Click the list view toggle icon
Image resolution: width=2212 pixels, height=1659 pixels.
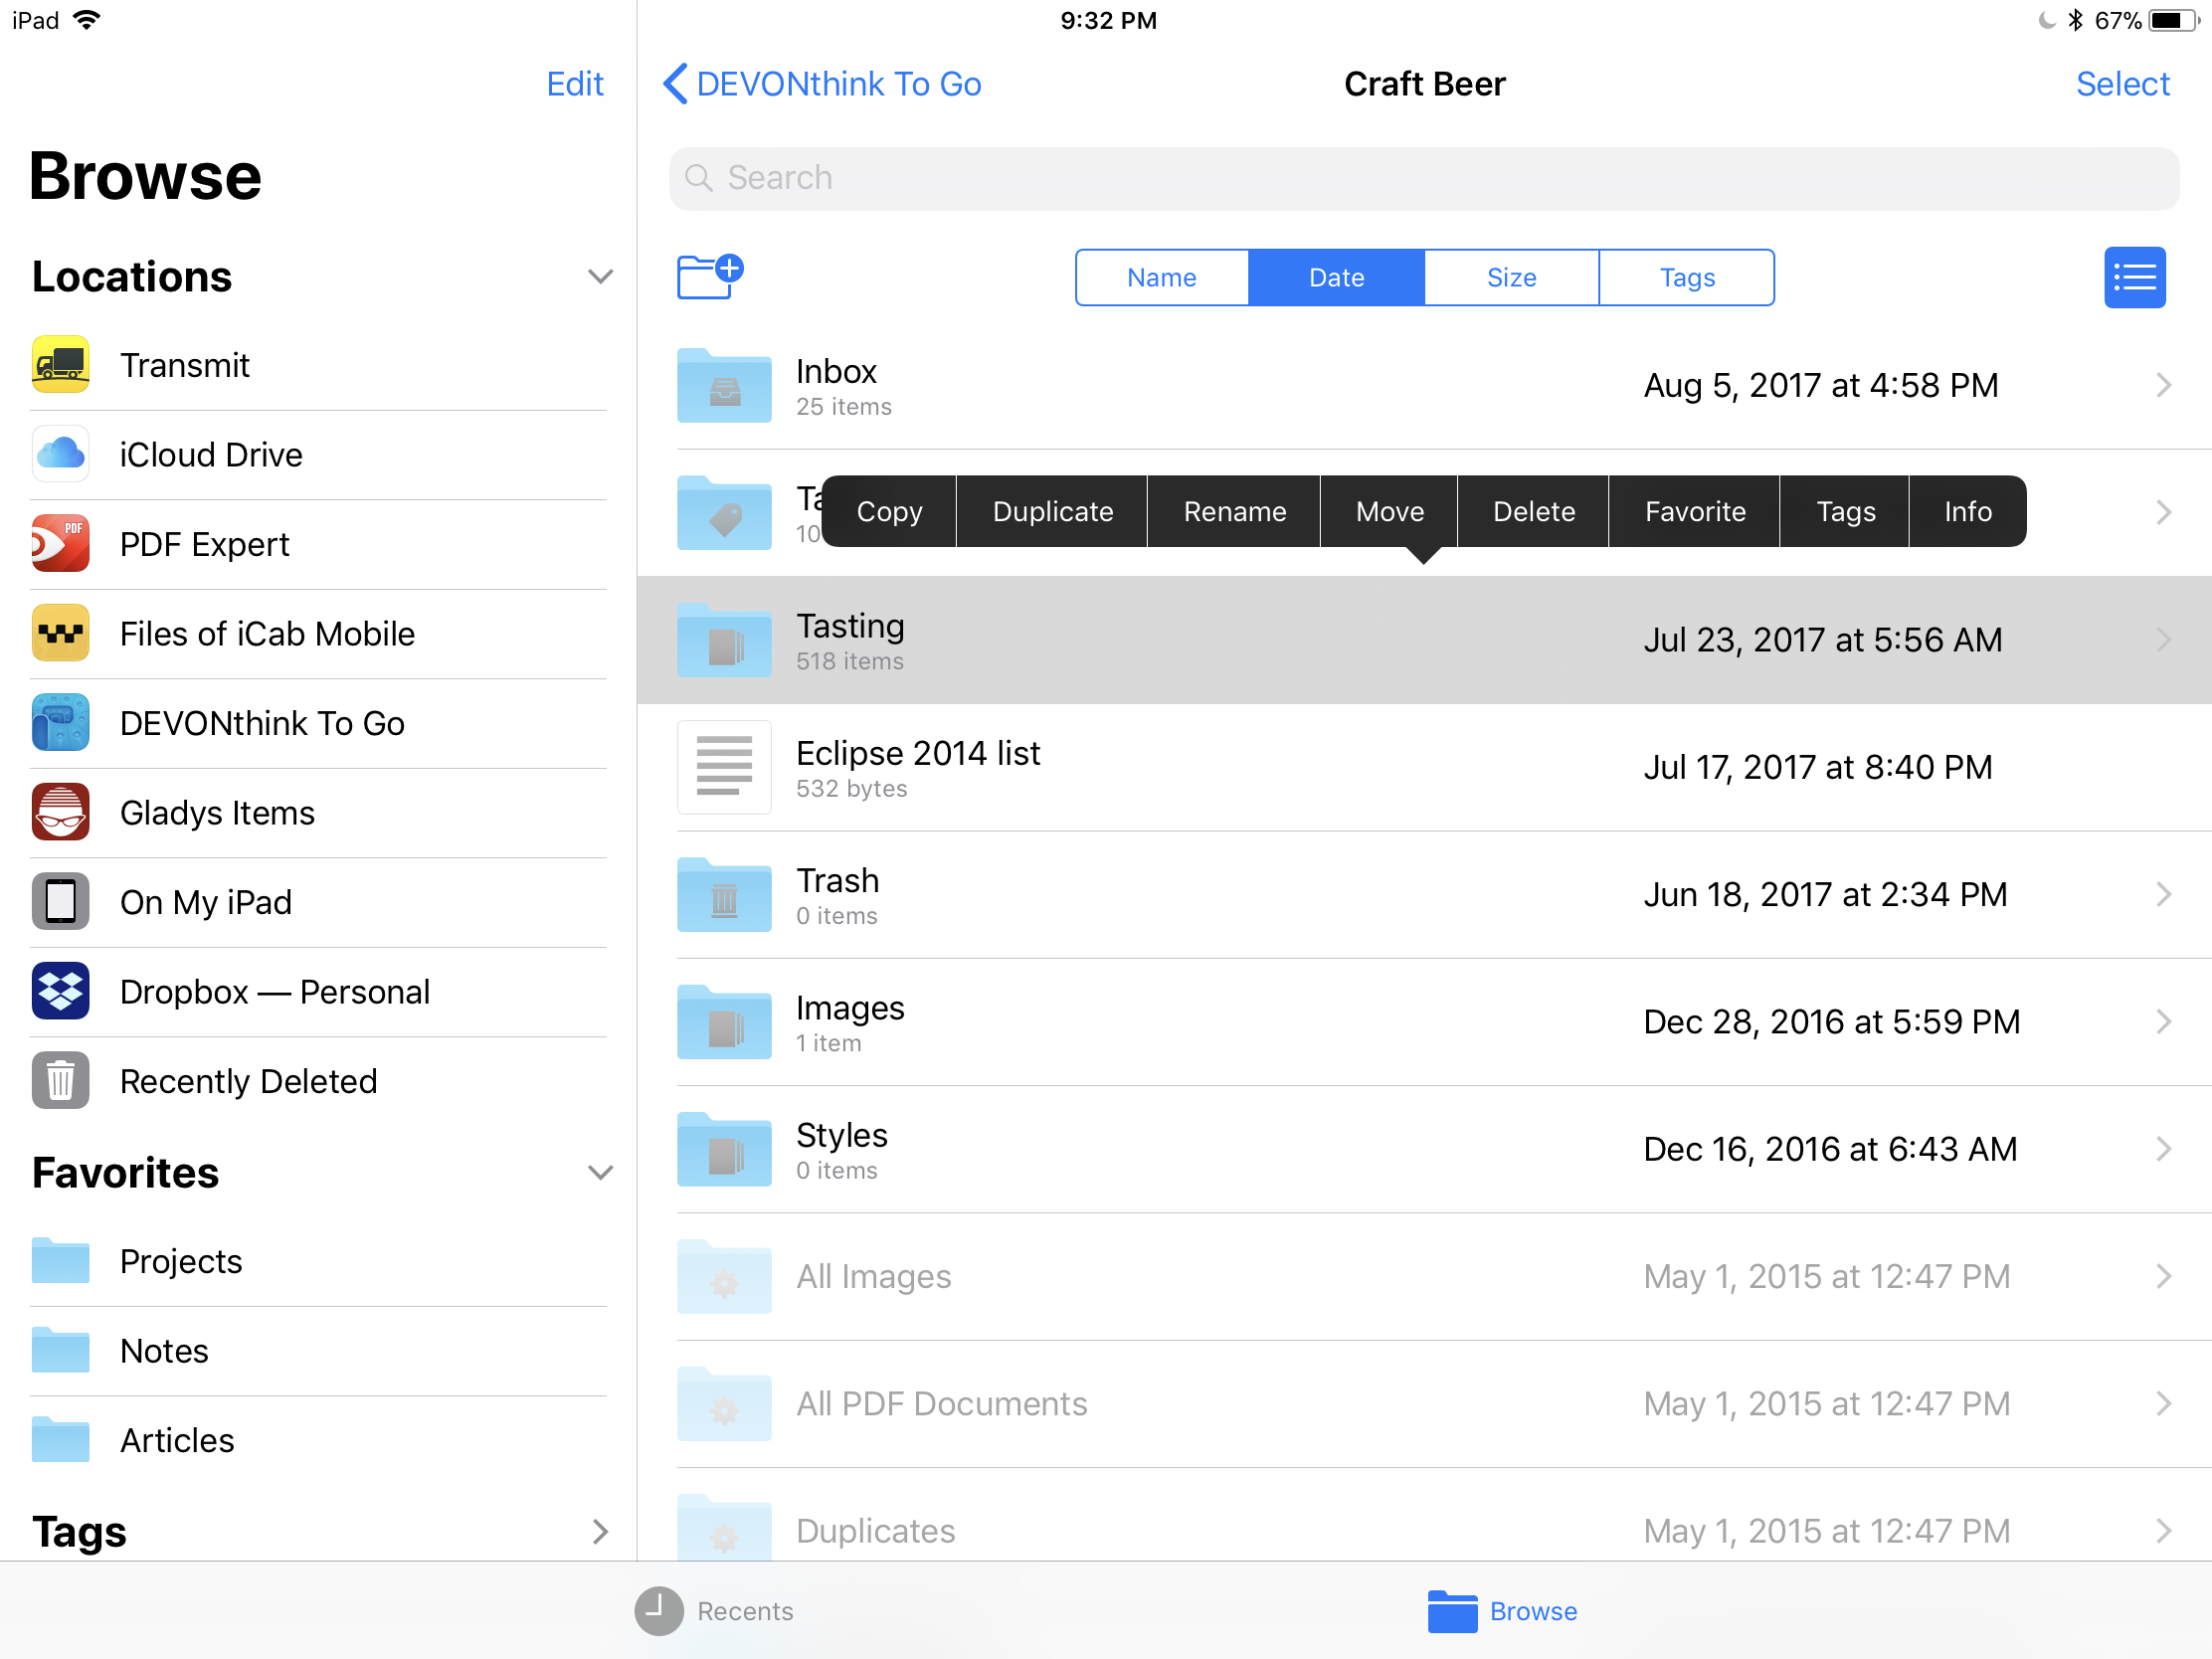(2130, 276)
